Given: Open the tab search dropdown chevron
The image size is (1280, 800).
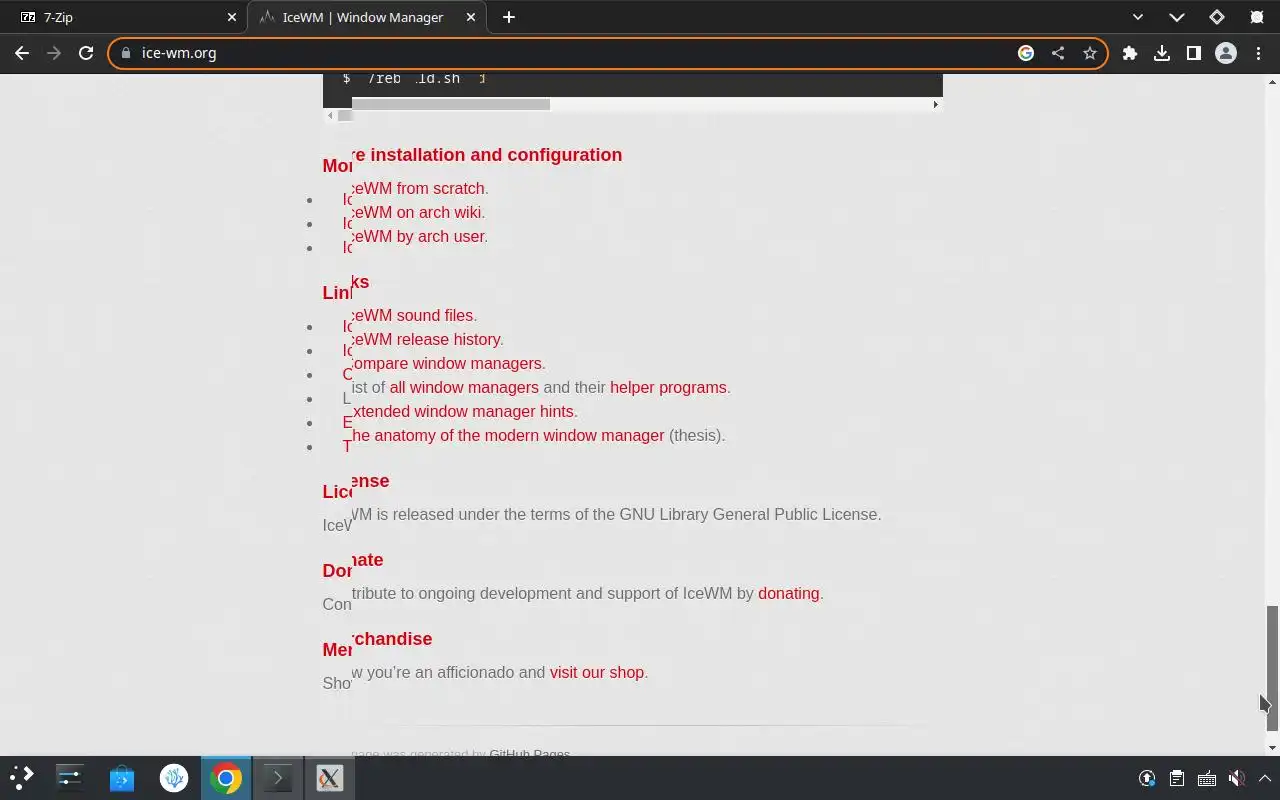Looking at the screenshot, I should tap(1138, 17).
